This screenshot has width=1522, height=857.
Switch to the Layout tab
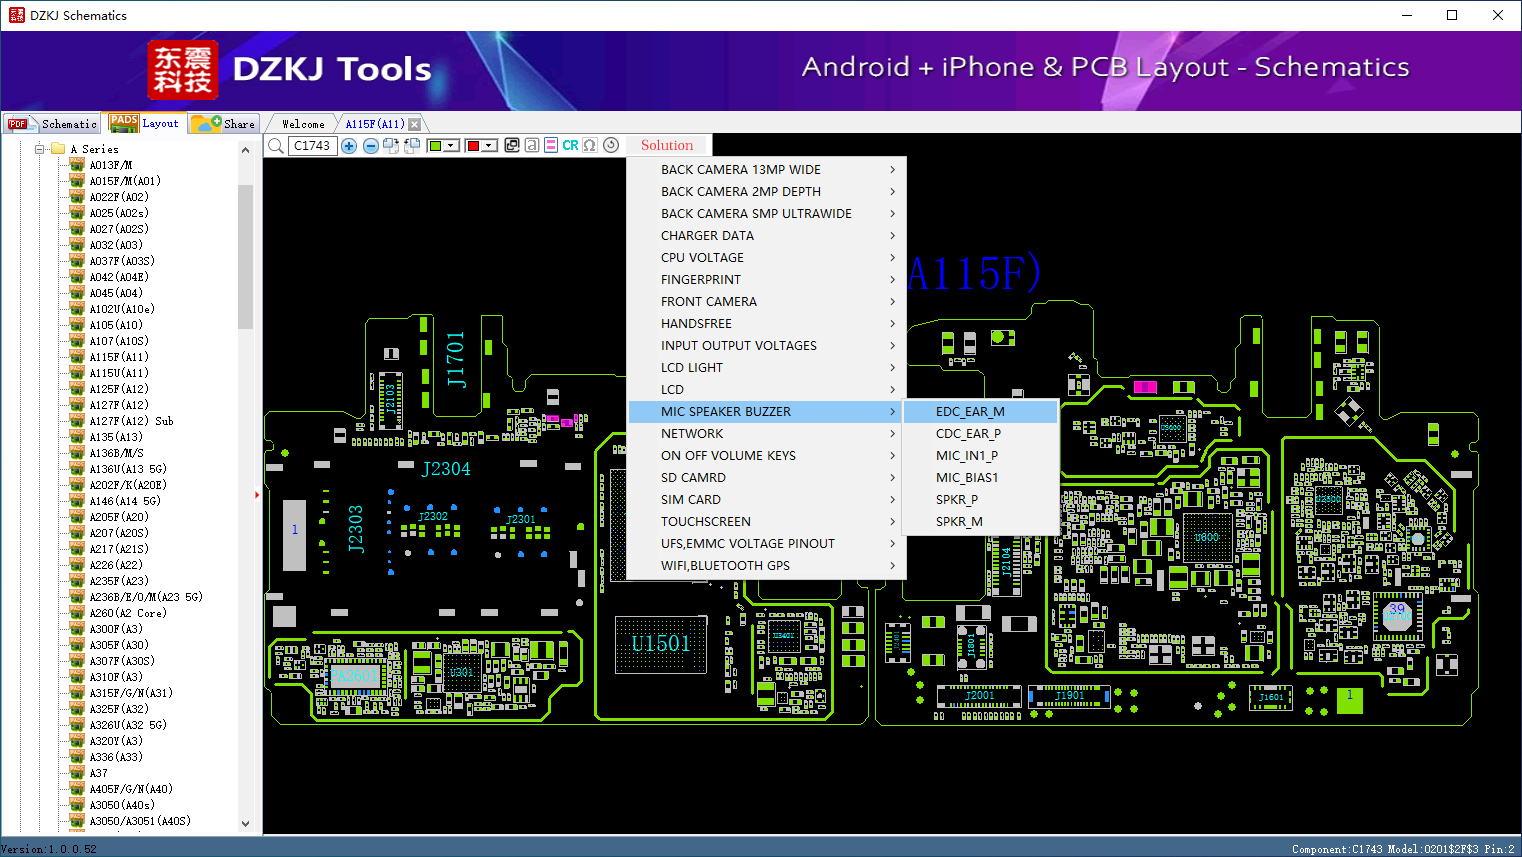tap(145, 123)
